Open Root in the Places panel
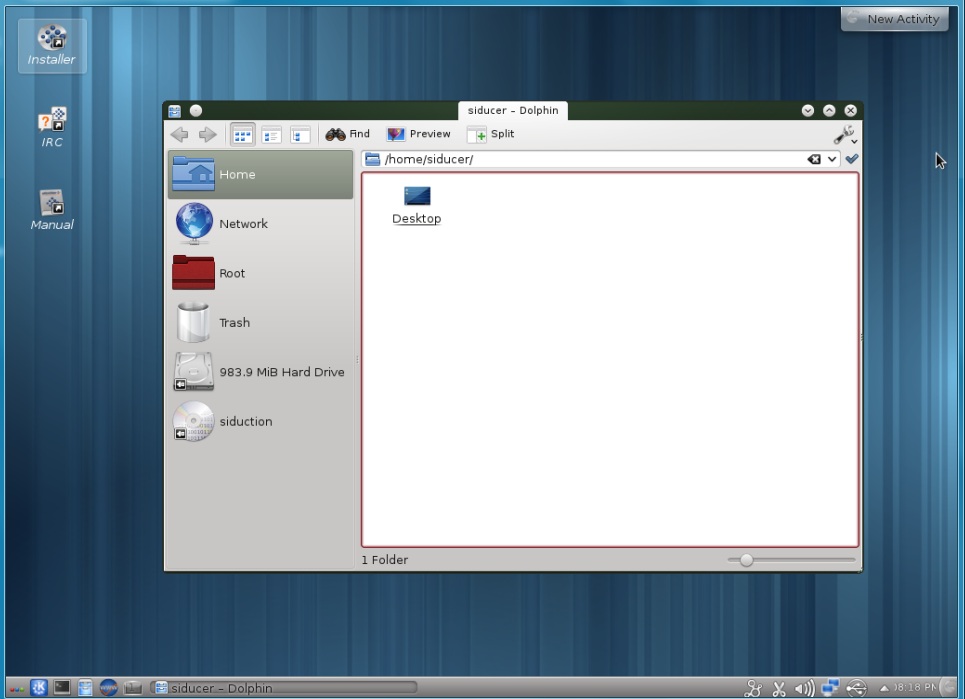The height and width of the screenshot is (699, 965). (260, 273)
